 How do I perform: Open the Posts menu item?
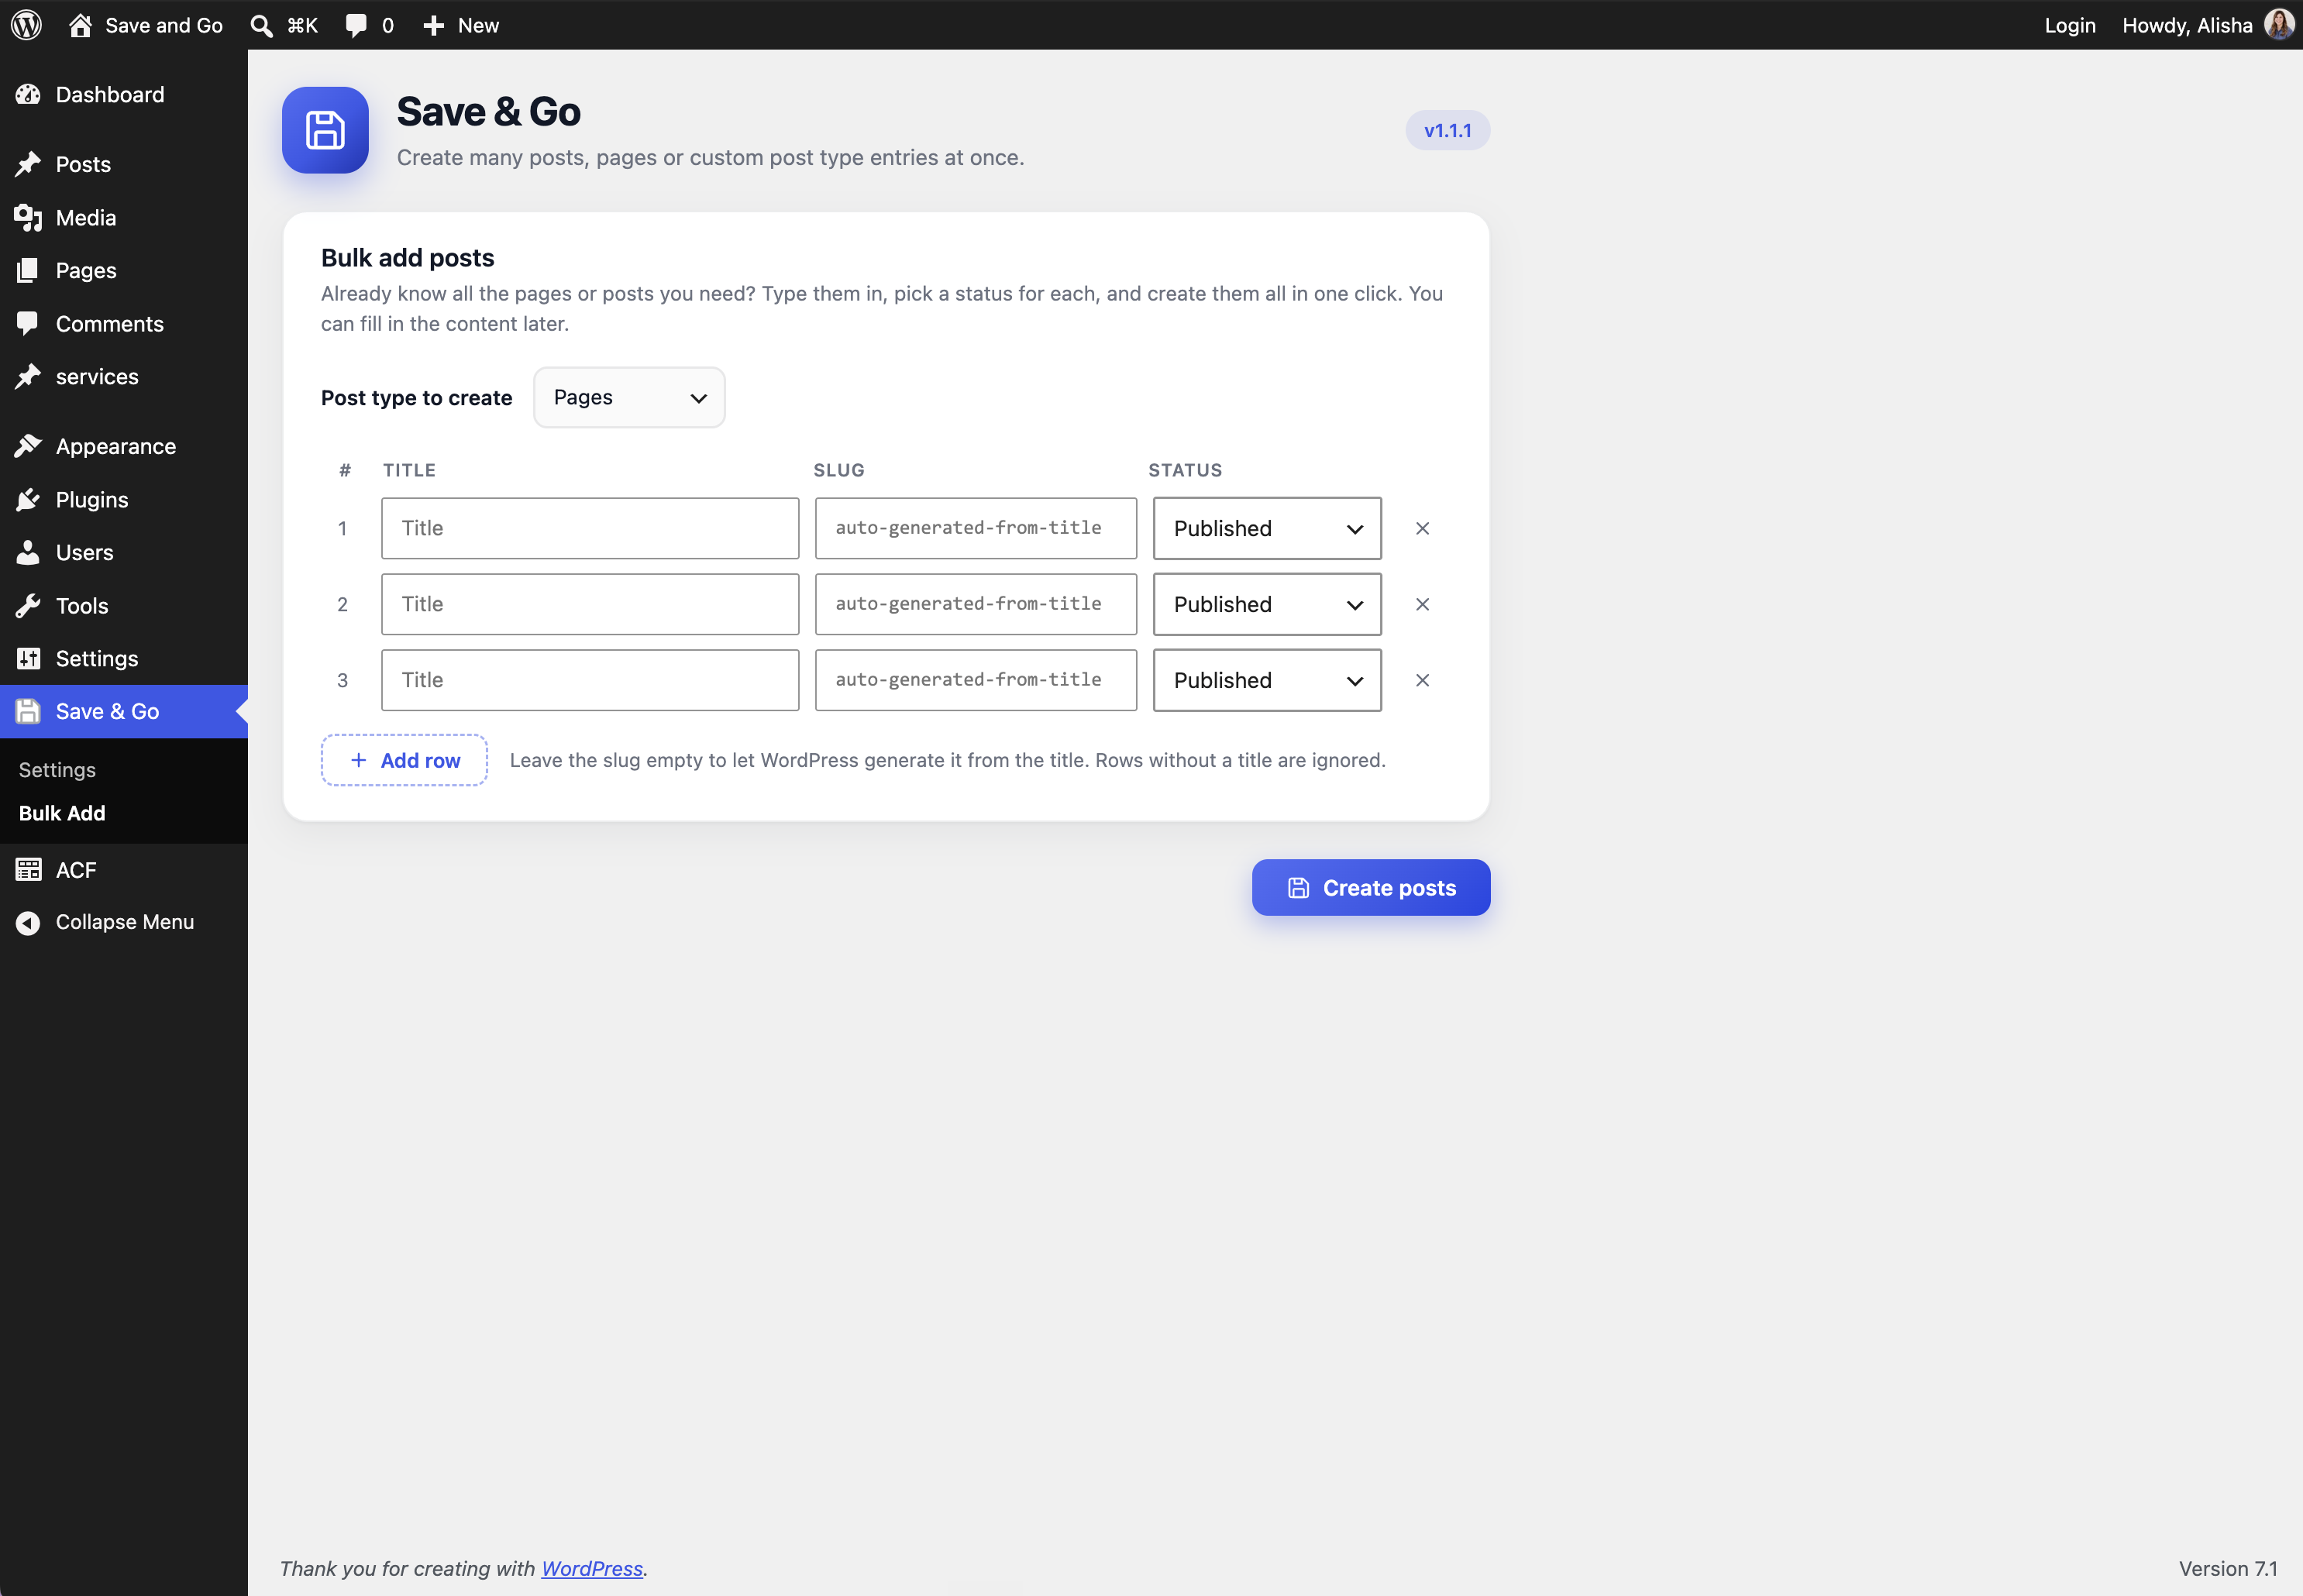pyautogui.click(x=124, y=164)
